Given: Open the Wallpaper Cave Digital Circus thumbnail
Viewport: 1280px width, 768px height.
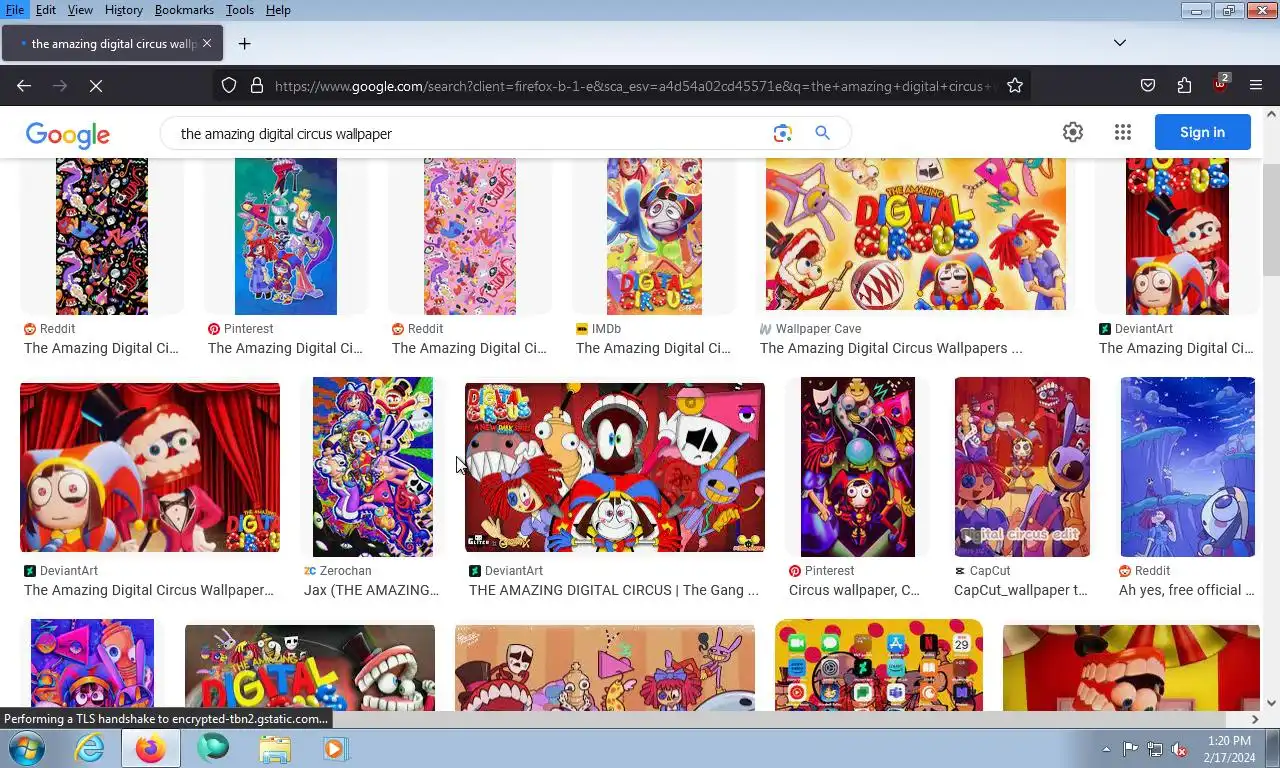Looking at the screenshot, I should pos(915,234).
